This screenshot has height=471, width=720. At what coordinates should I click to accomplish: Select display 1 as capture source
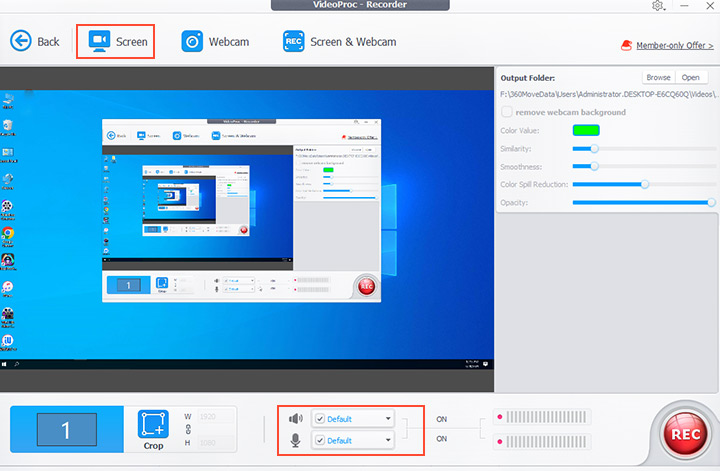67,429
